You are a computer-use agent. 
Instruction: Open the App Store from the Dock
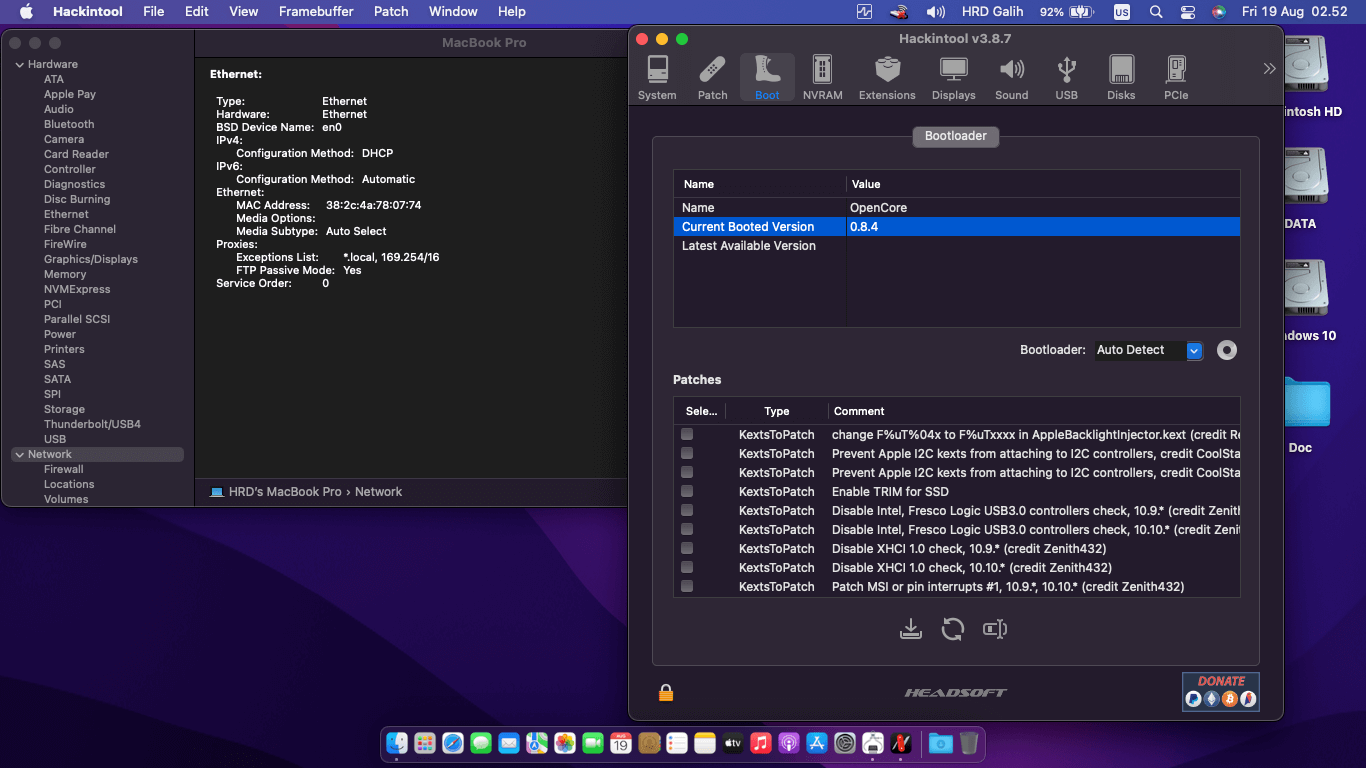817,743
